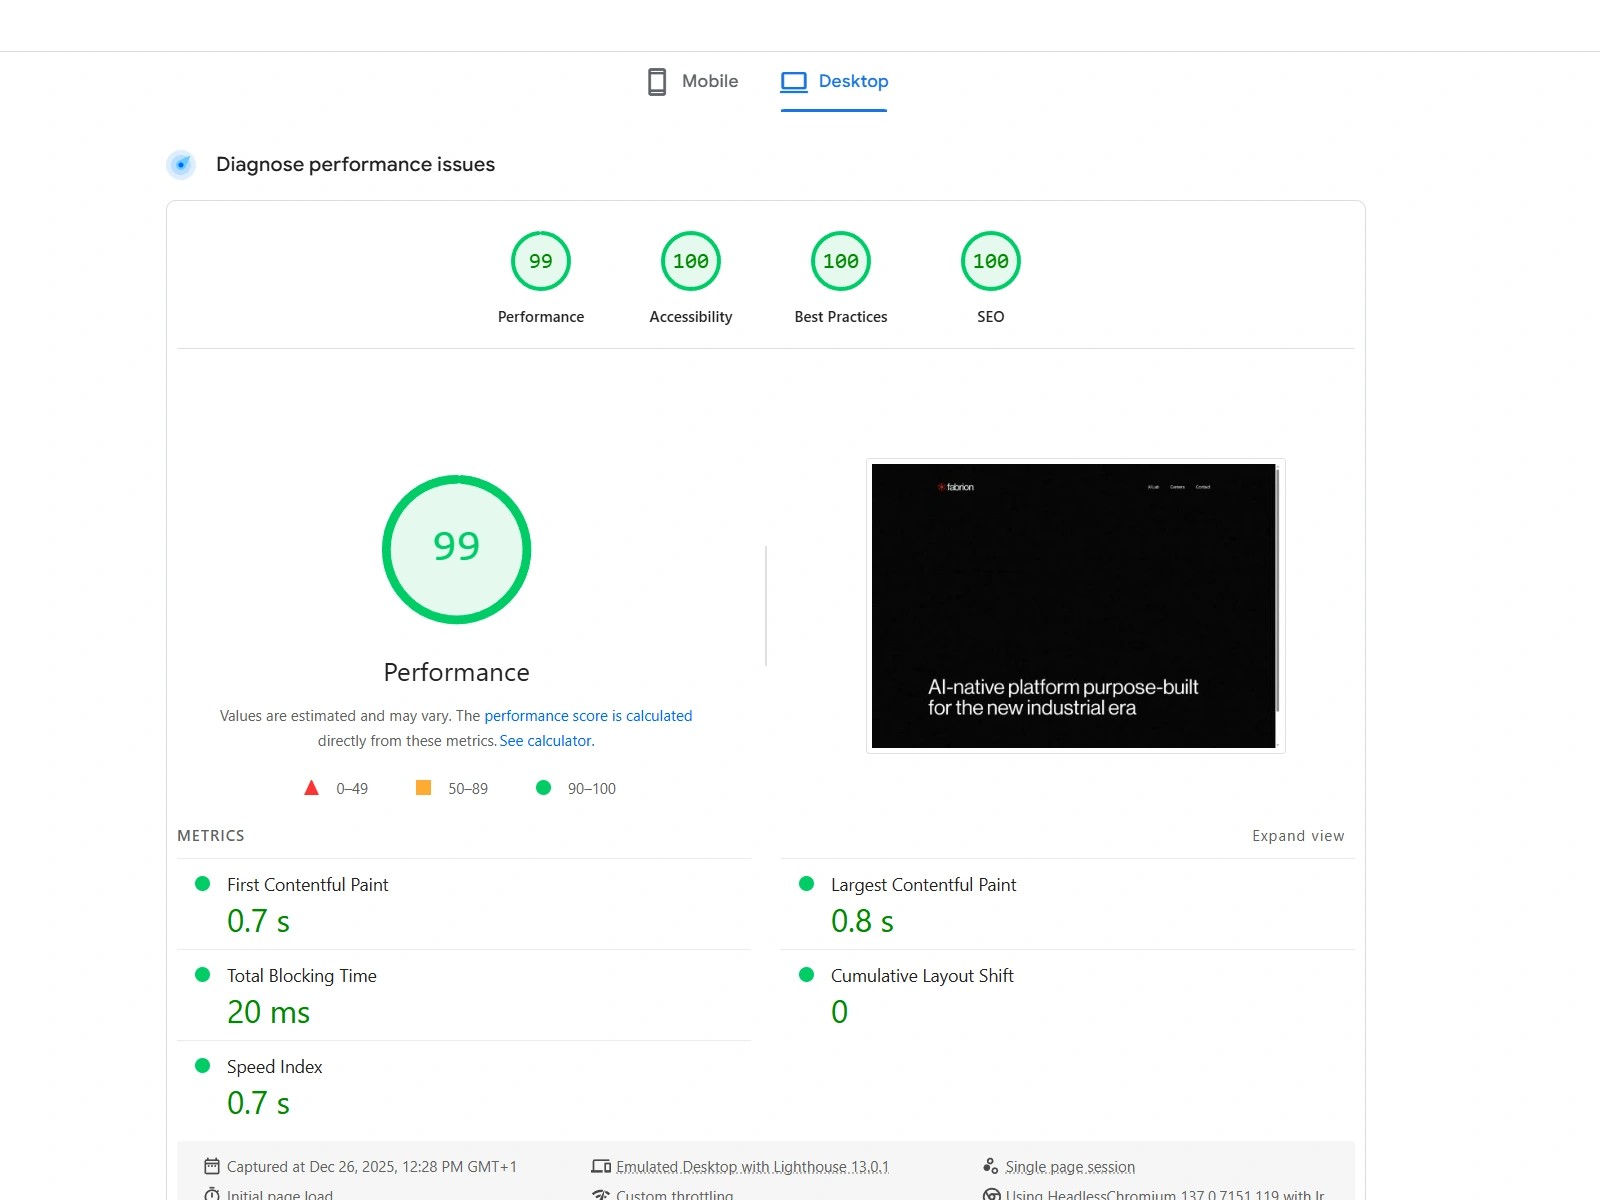Open the "performance score is calculated" link

point(588,716)
